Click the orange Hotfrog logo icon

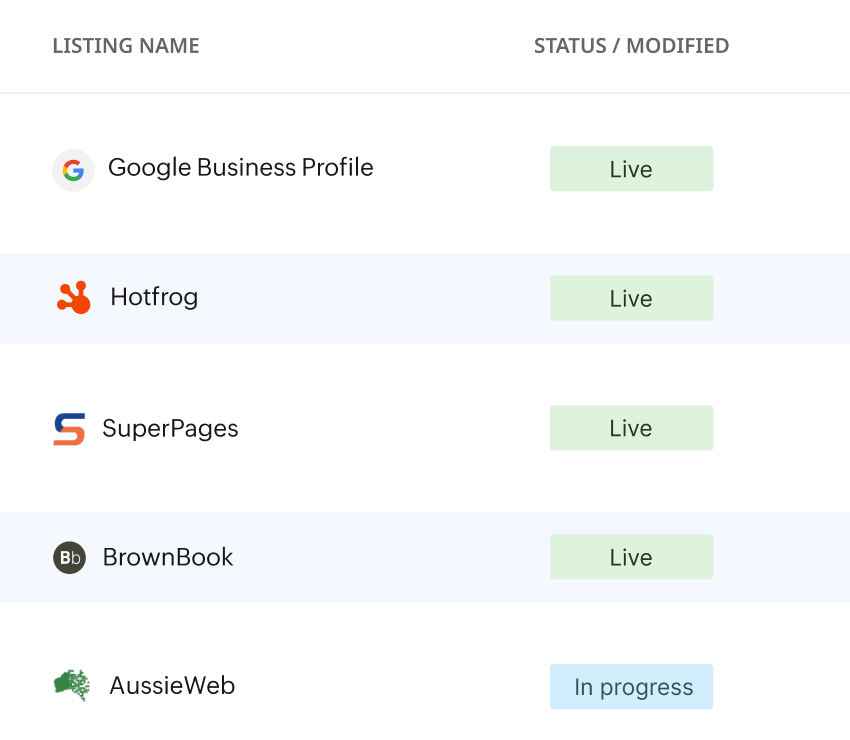pos(74,298)
